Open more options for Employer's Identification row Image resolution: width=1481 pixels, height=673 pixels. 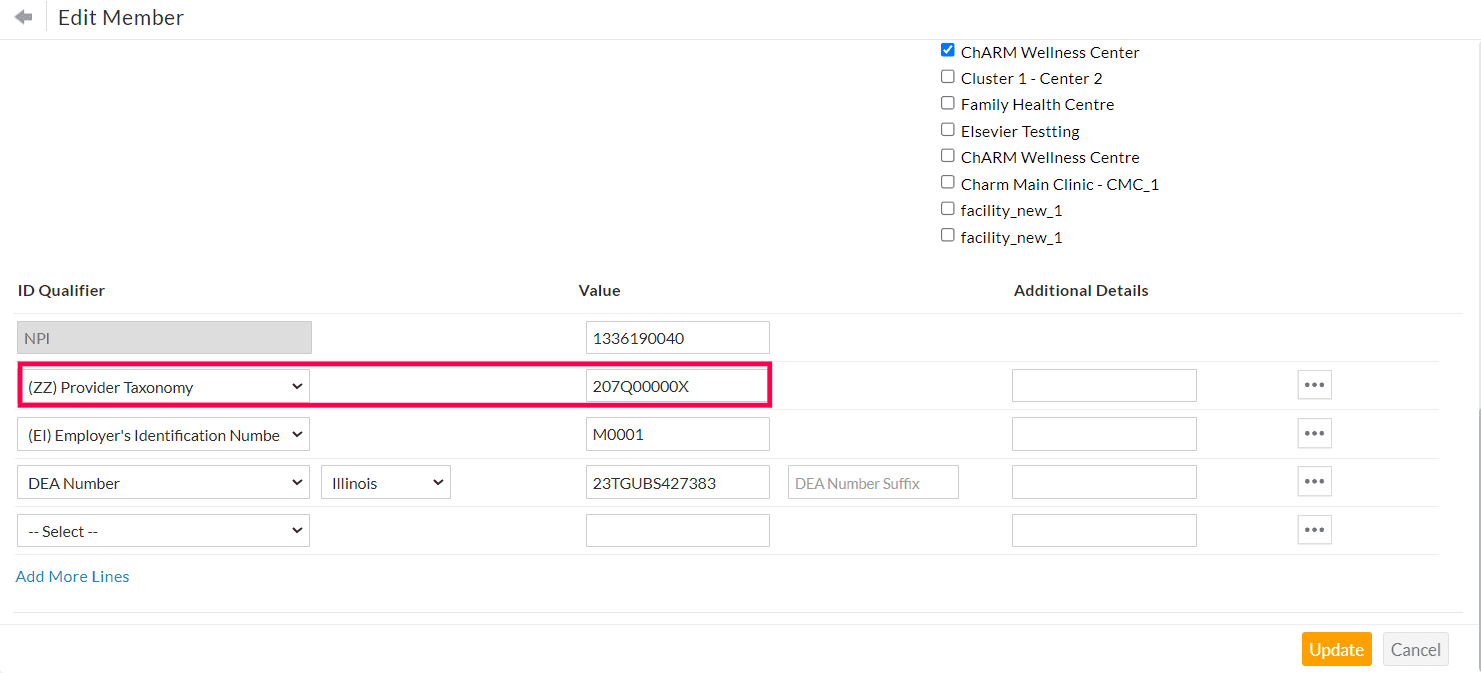(x=1314, y=433)
